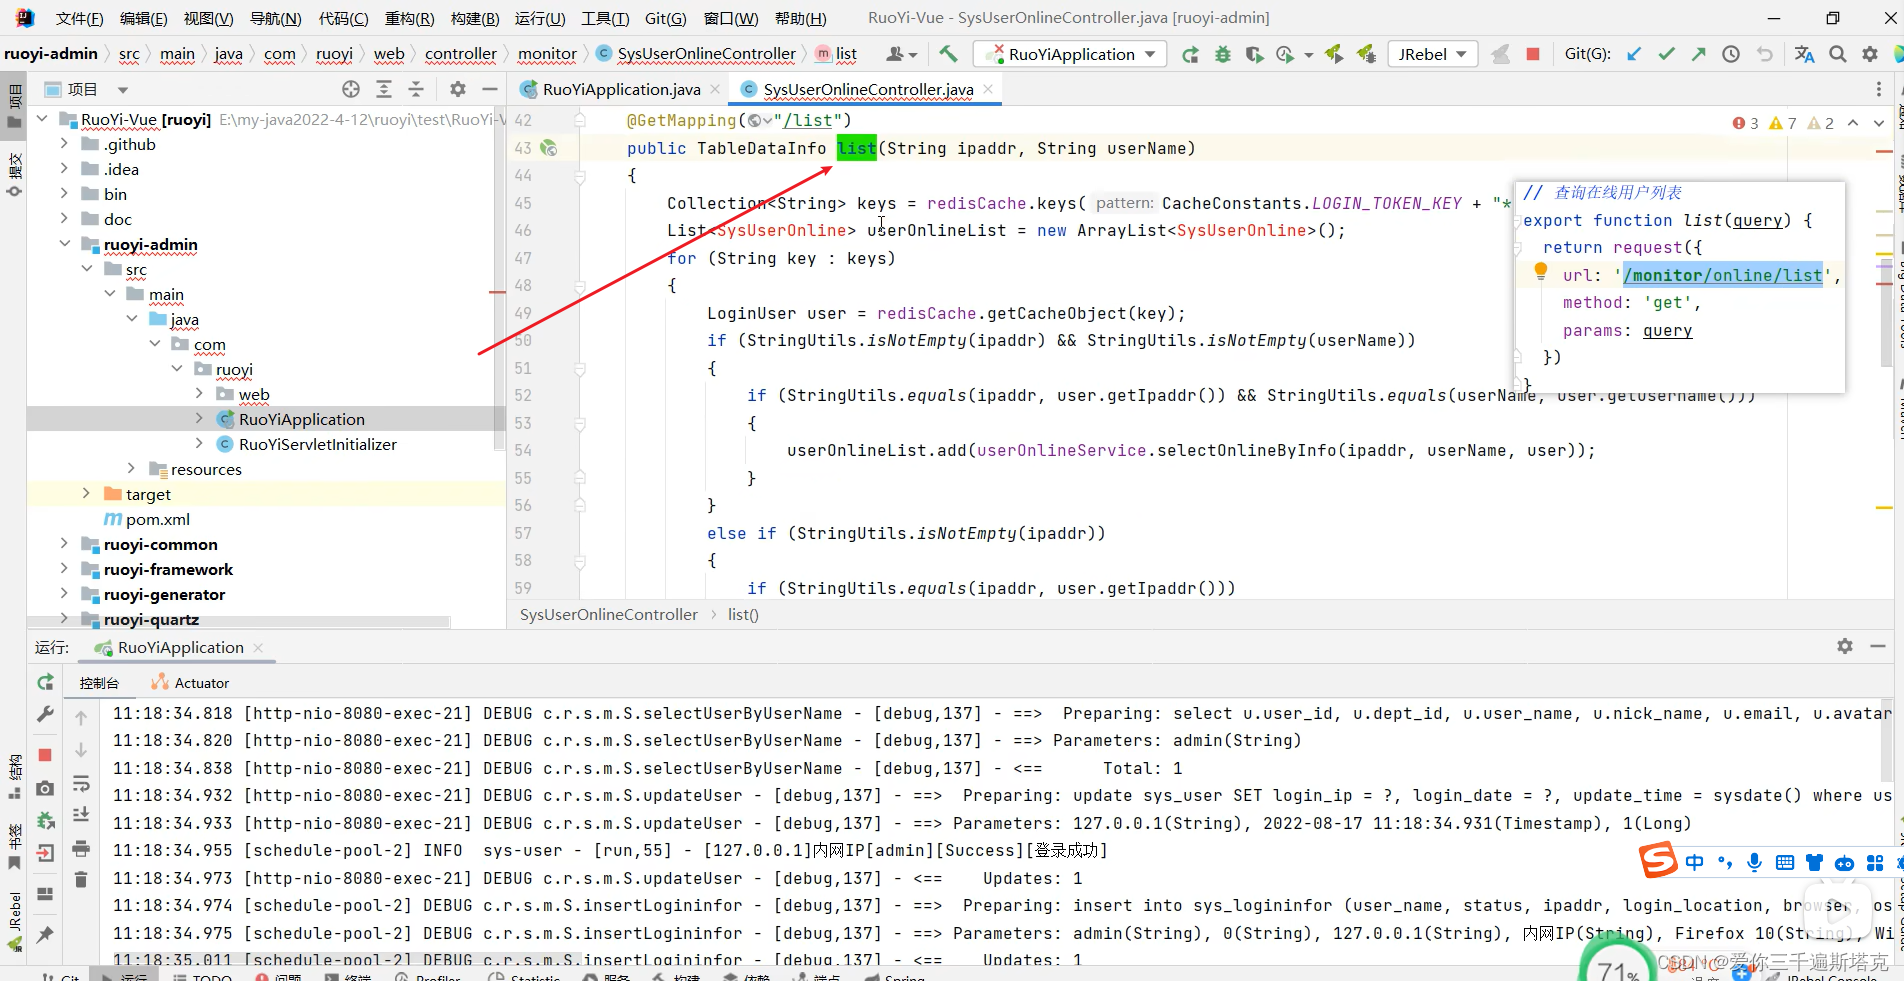Click the pin tab icon in Run panel

45,934
